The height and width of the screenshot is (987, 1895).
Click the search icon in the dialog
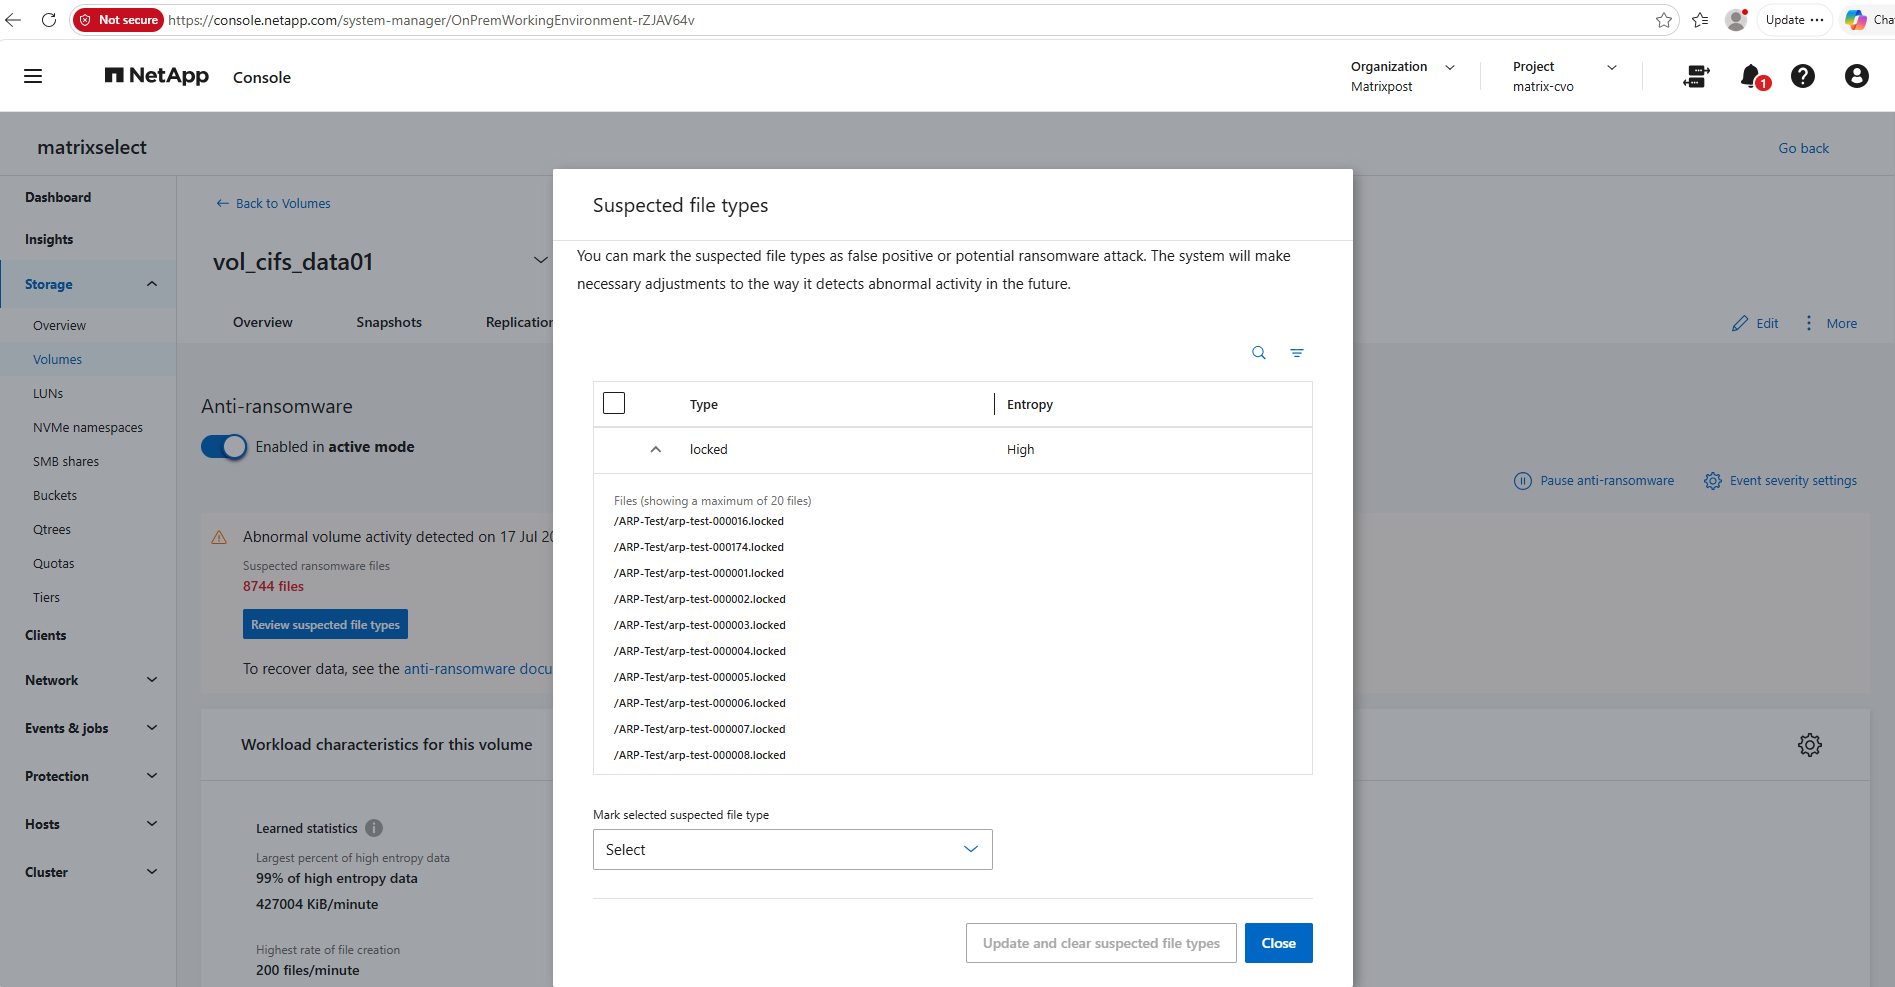click(1259, 353)
